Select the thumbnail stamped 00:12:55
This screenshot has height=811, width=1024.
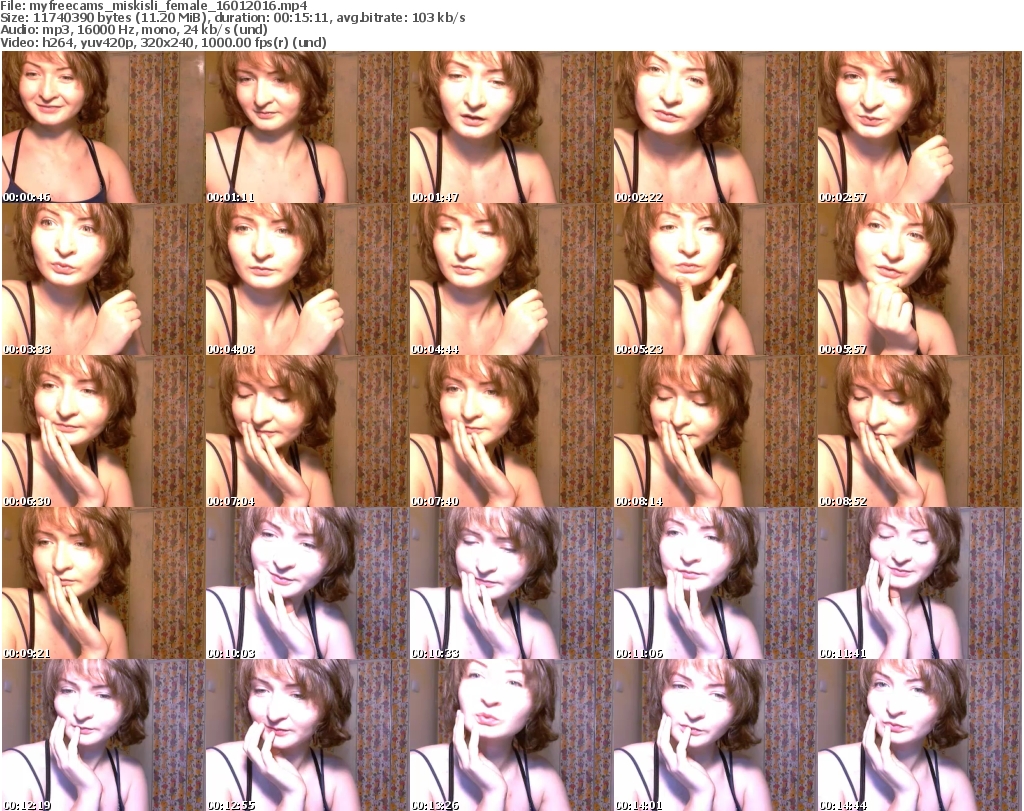[x=307, y=735]
